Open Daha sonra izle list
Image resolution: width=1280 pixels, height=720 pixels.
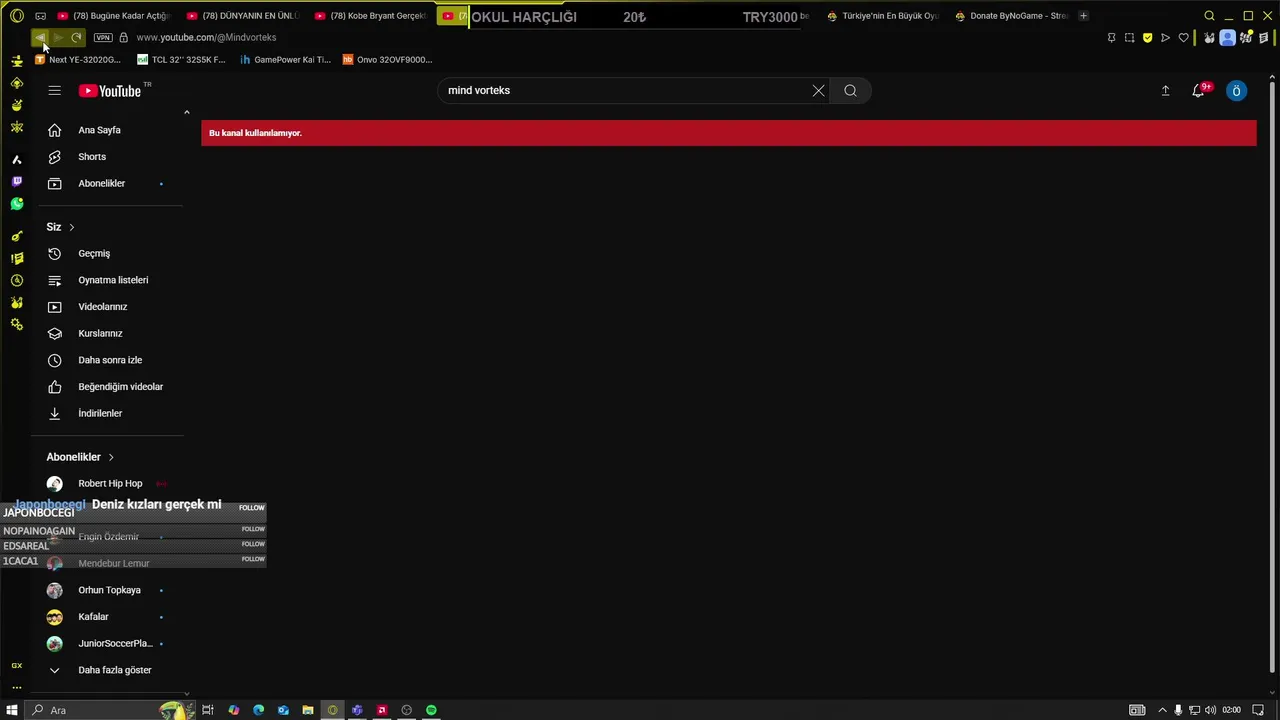click(110, 360)
